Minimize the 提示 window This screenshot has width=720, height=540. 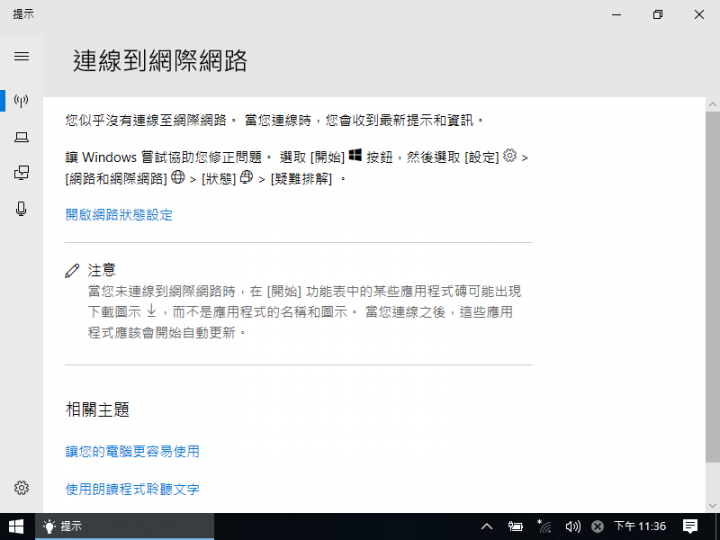[x=616, y=15]
